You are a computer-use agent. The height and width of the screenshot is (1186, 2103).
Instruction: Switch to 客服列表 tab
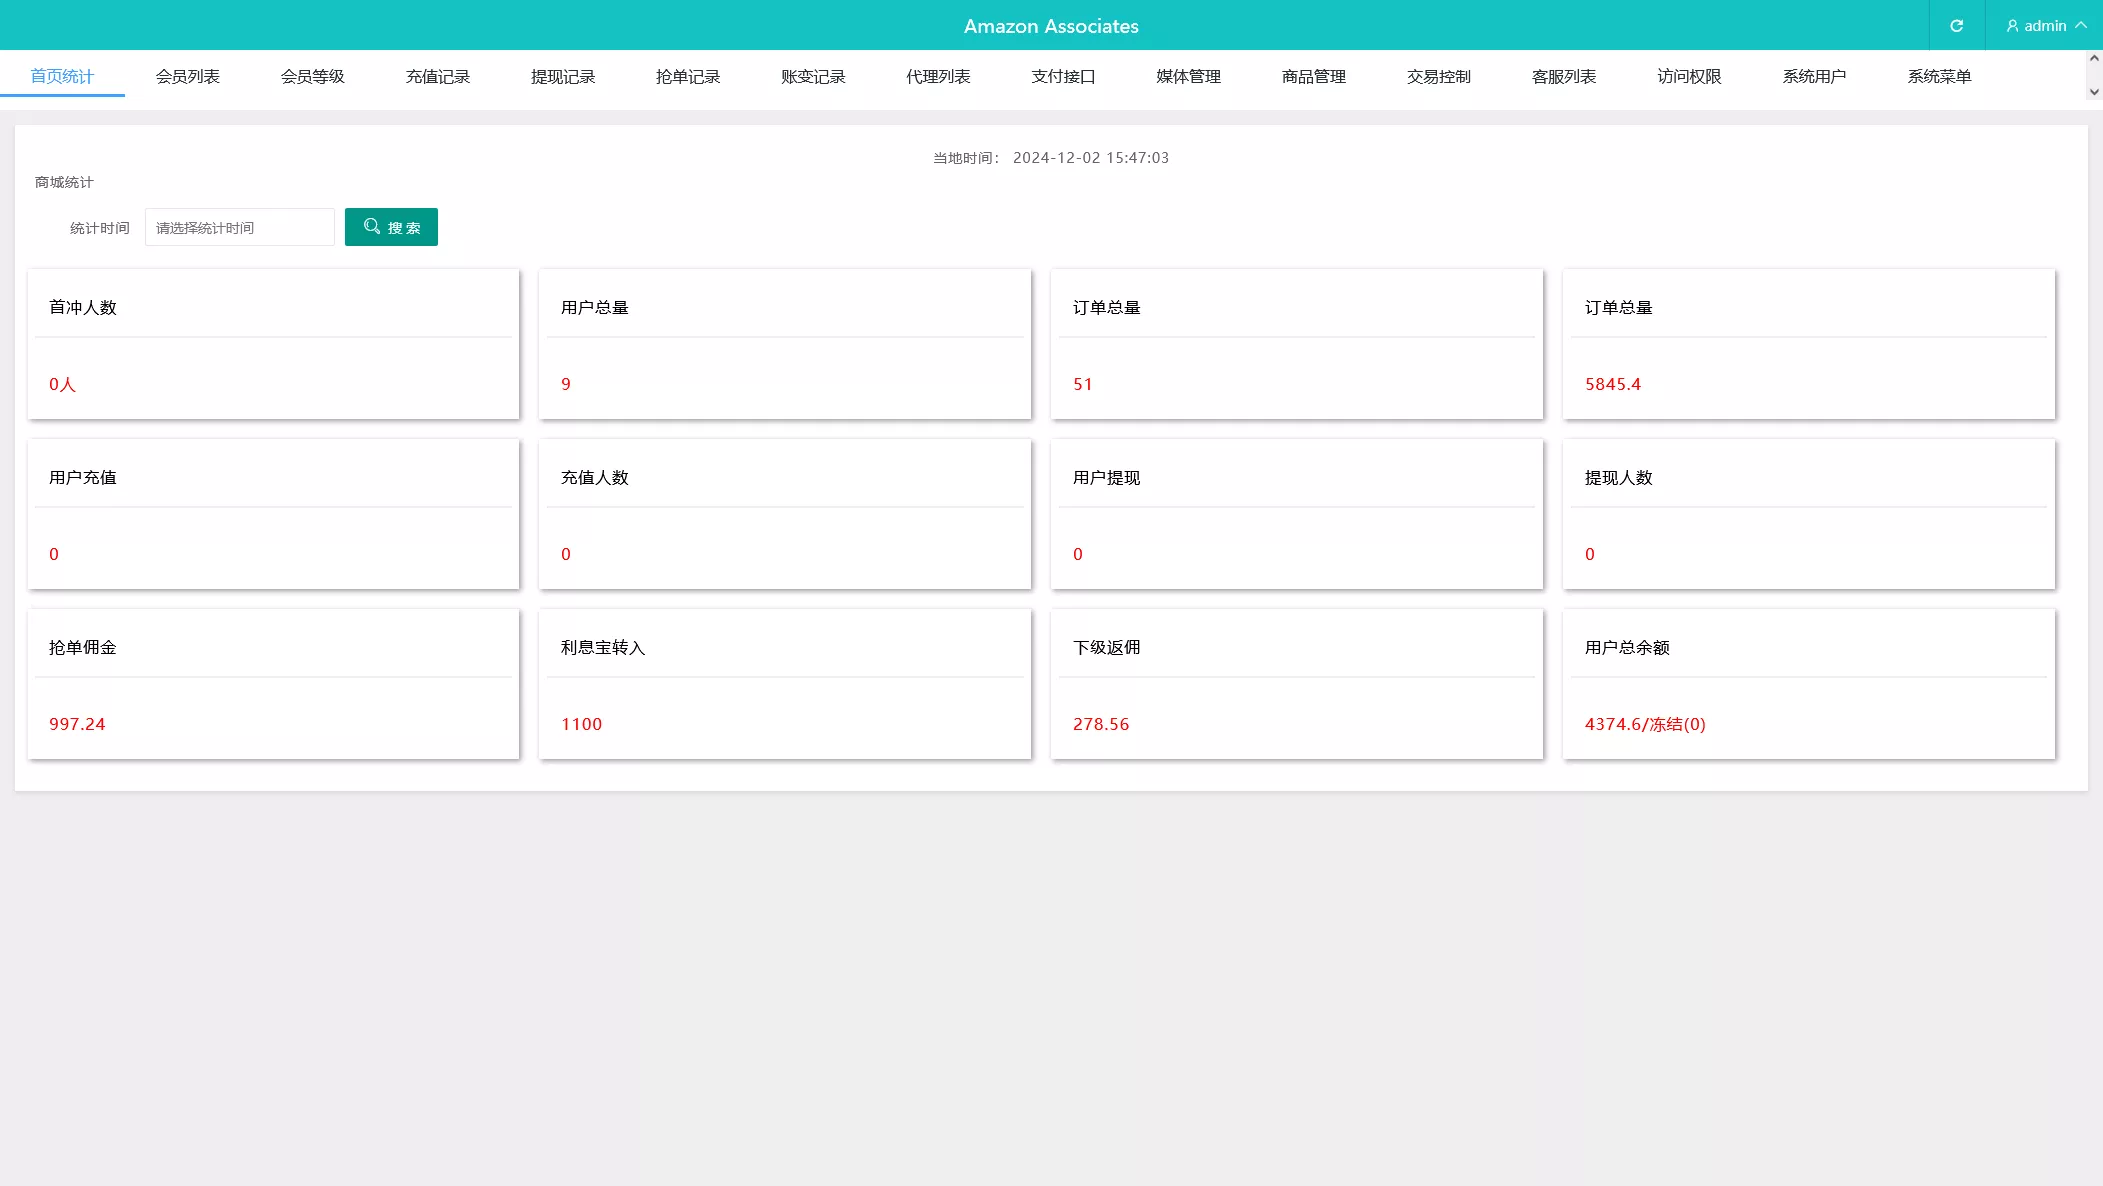1563,77
